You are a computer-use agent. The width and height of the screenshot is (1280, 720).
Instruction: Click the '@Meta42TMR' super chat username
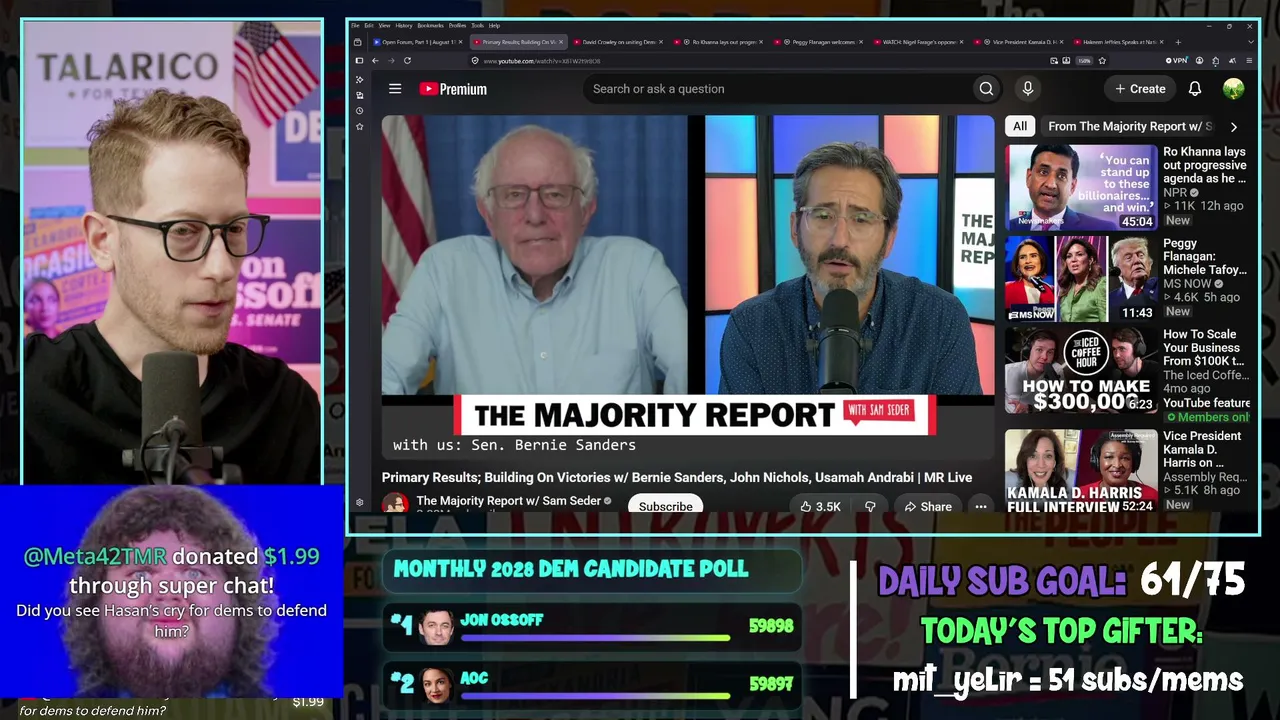[96, 557]
